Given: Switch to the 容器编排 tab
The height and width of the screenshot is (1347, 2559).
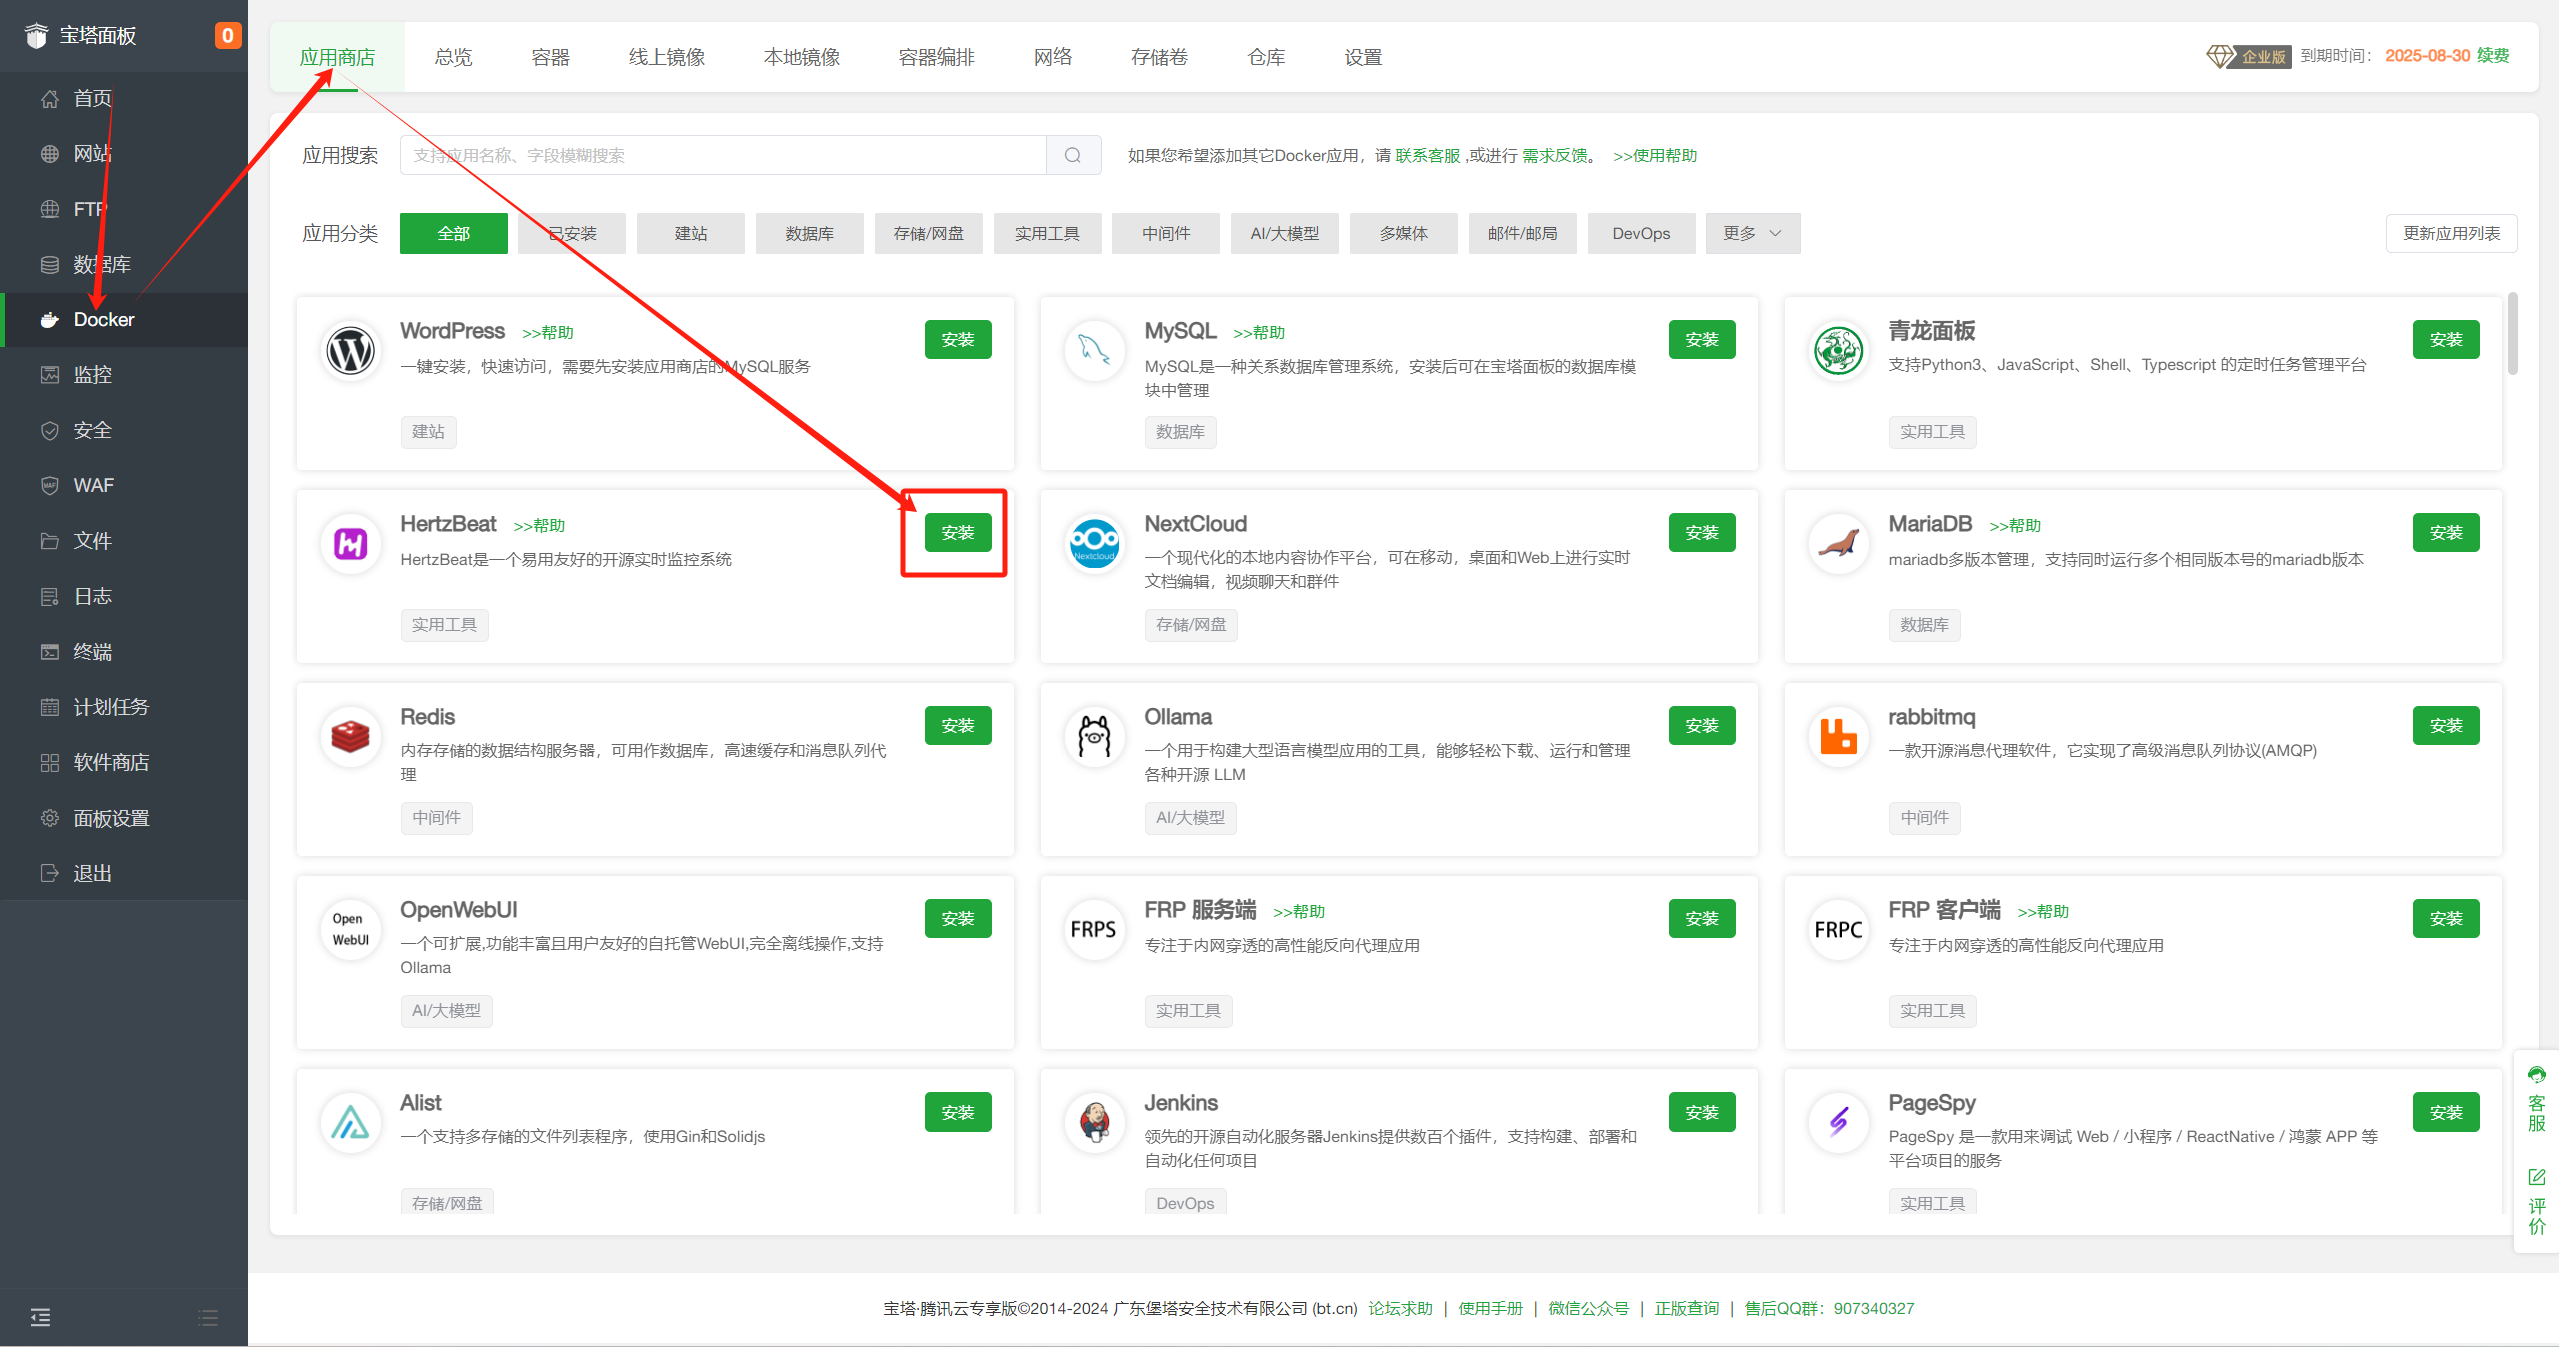Looking at the screenshot, I should (x=936, y=57).
